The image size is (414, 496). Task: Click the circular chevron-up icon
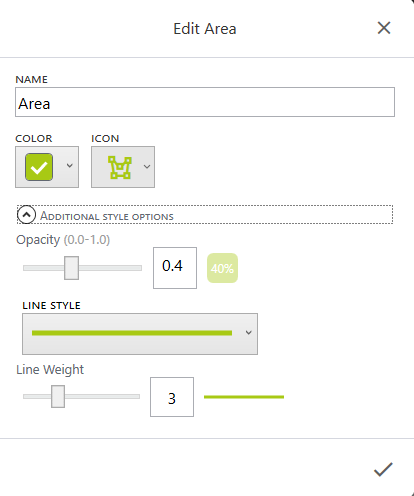coord(26,215)
